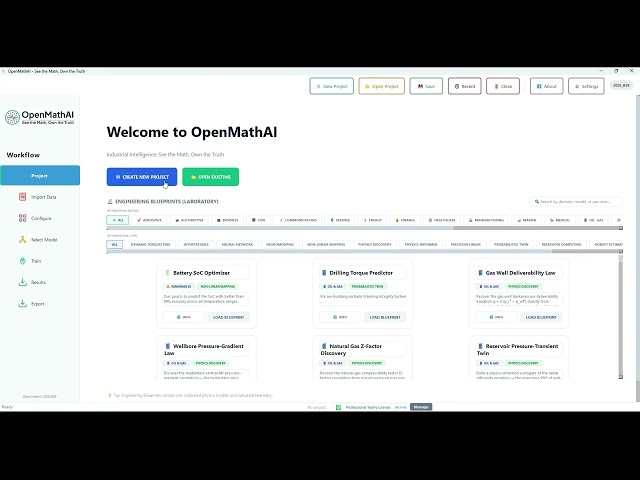Viewport: 640px width, 480px height.
Task: Open the Configure workflow step
Action: (40, 218)
